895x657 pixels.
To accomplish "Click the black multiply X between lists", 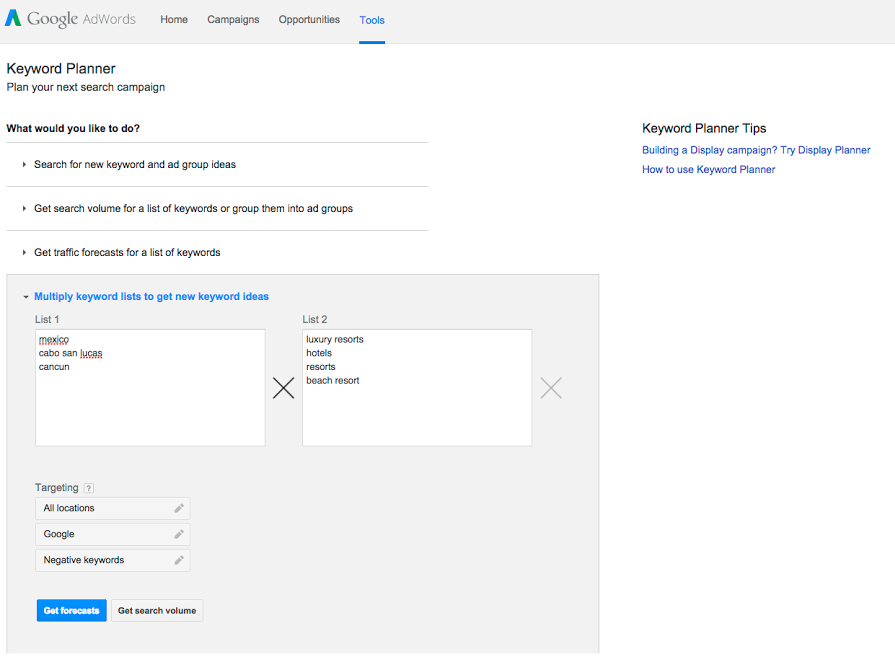I will click(284, 388).
